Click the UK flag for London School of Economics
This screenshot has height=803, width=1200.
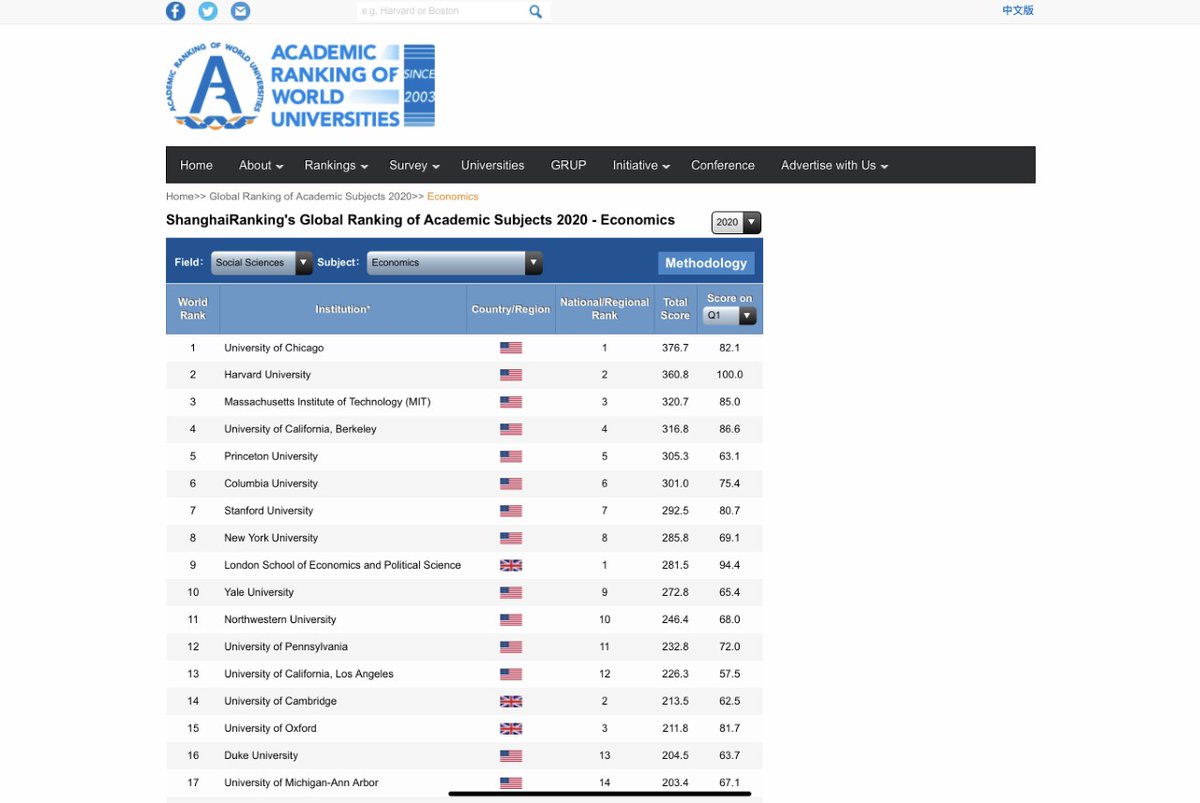(x=511, y=565)
